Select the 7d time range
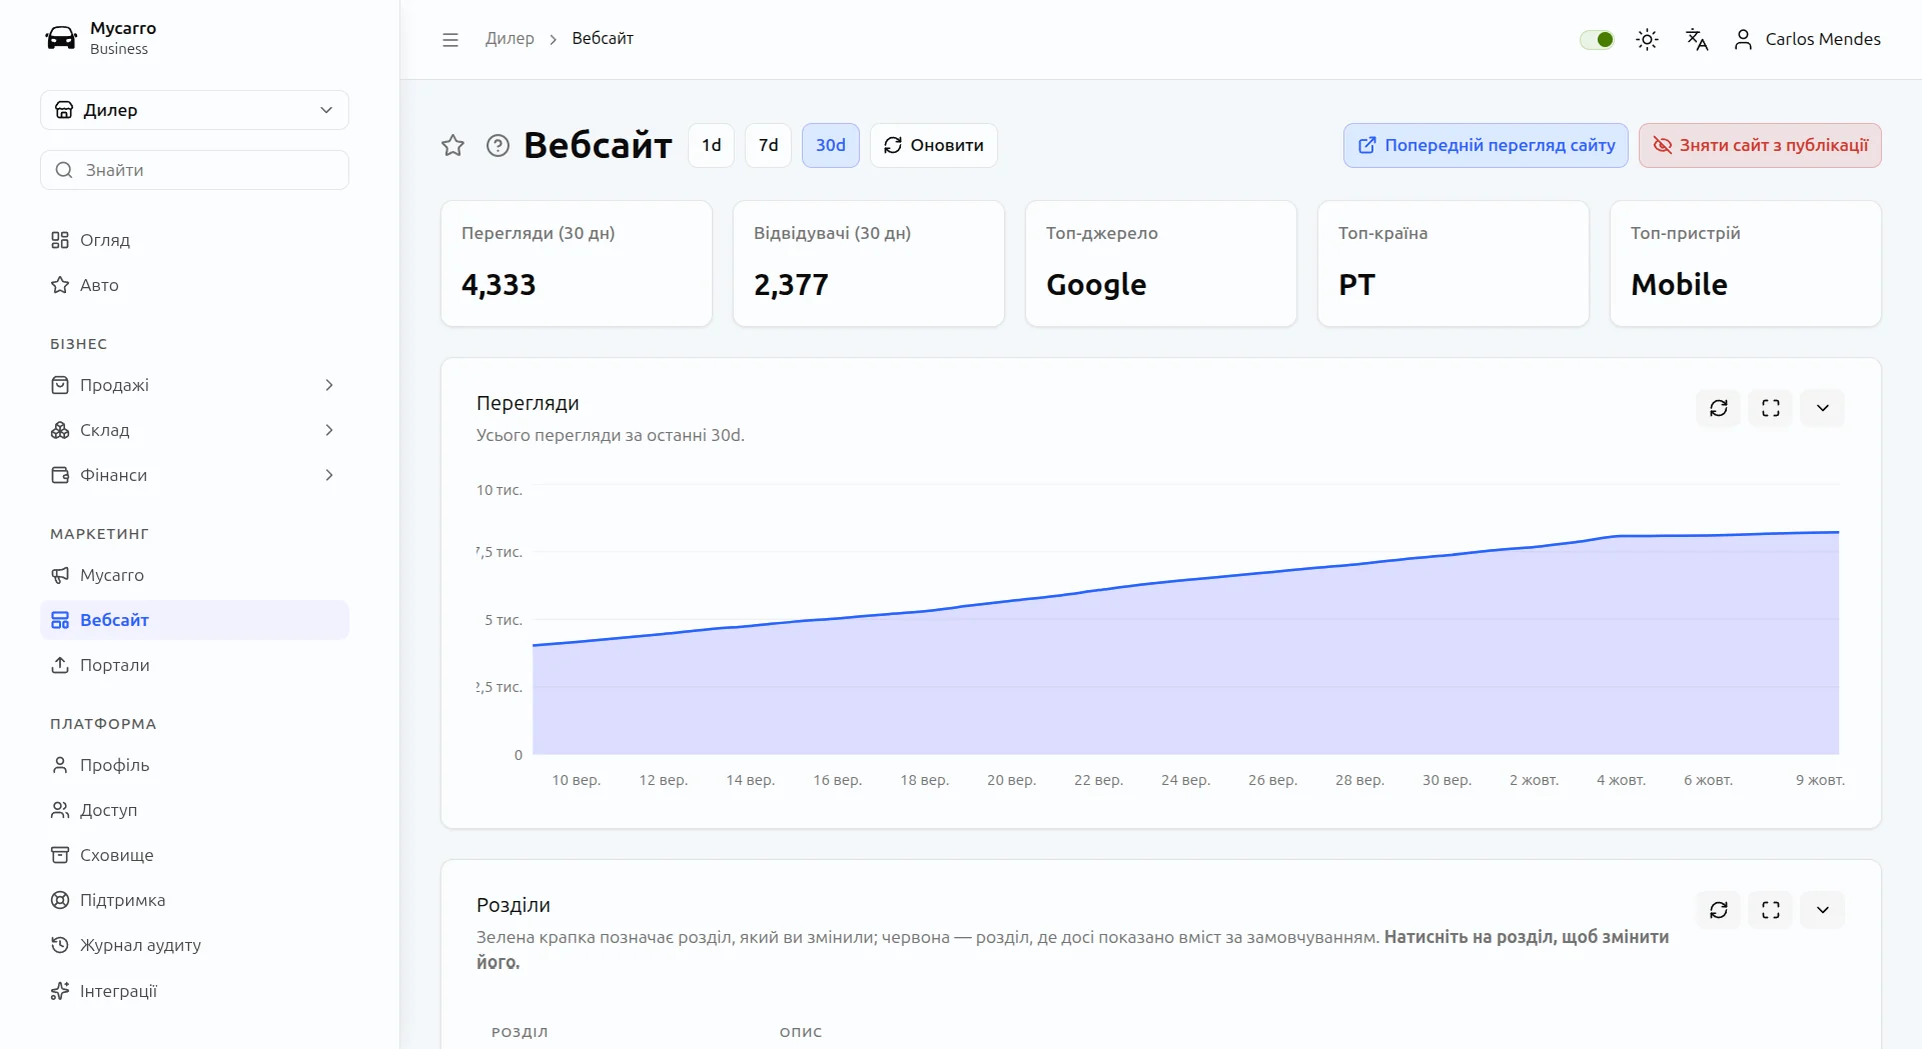 pos(768,146)
